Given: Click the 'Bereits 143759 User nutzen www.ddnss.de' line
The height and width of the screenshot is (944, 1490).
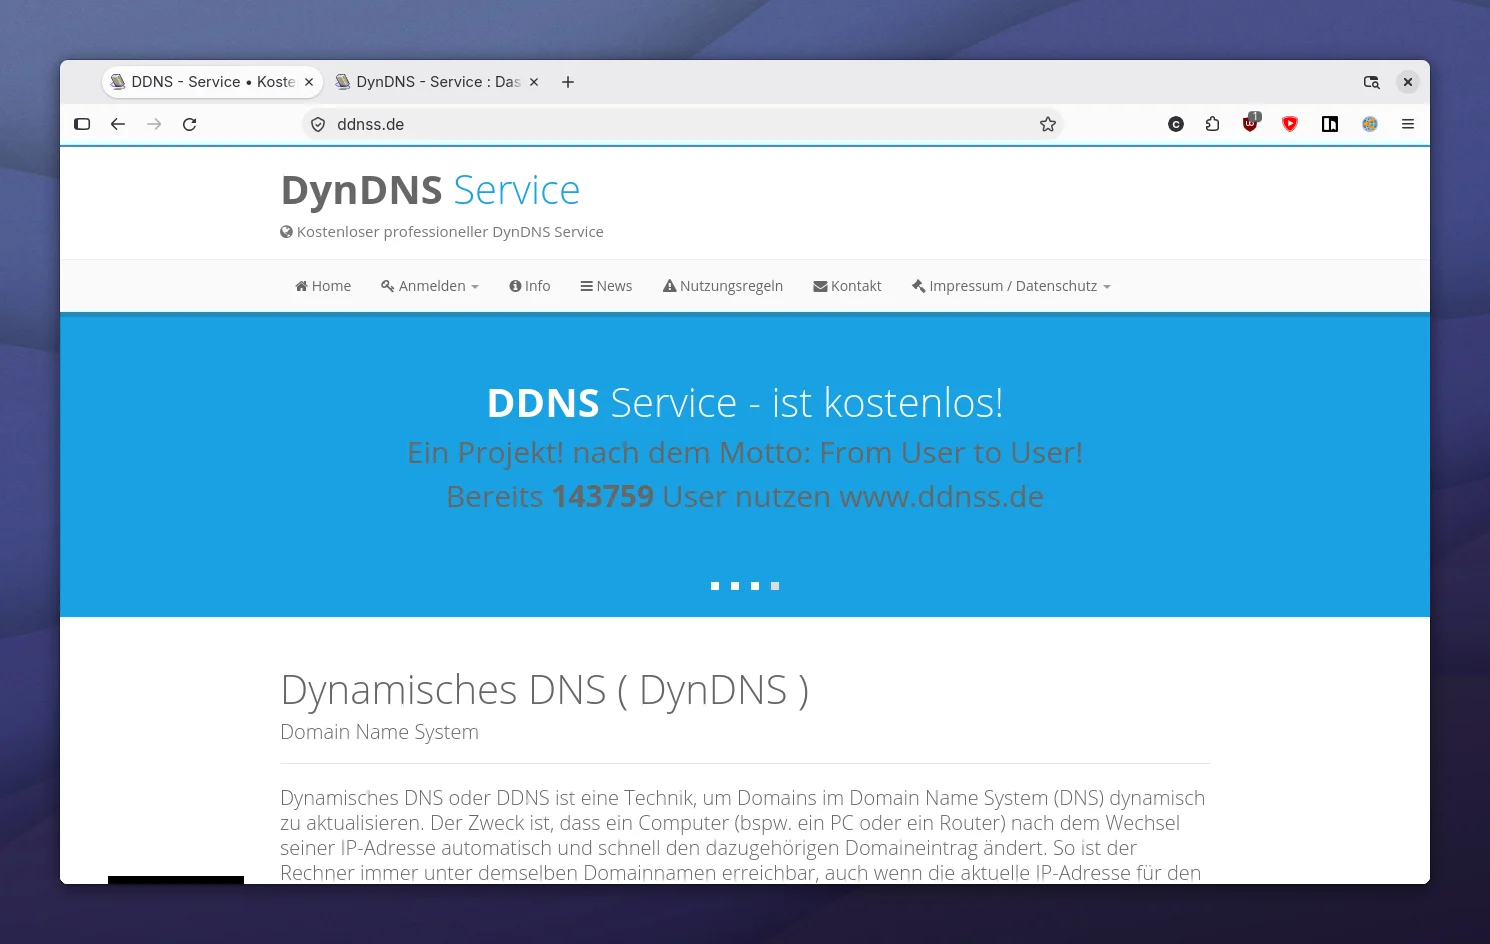Looking at the screenshot, I should [x=745, y=496].
